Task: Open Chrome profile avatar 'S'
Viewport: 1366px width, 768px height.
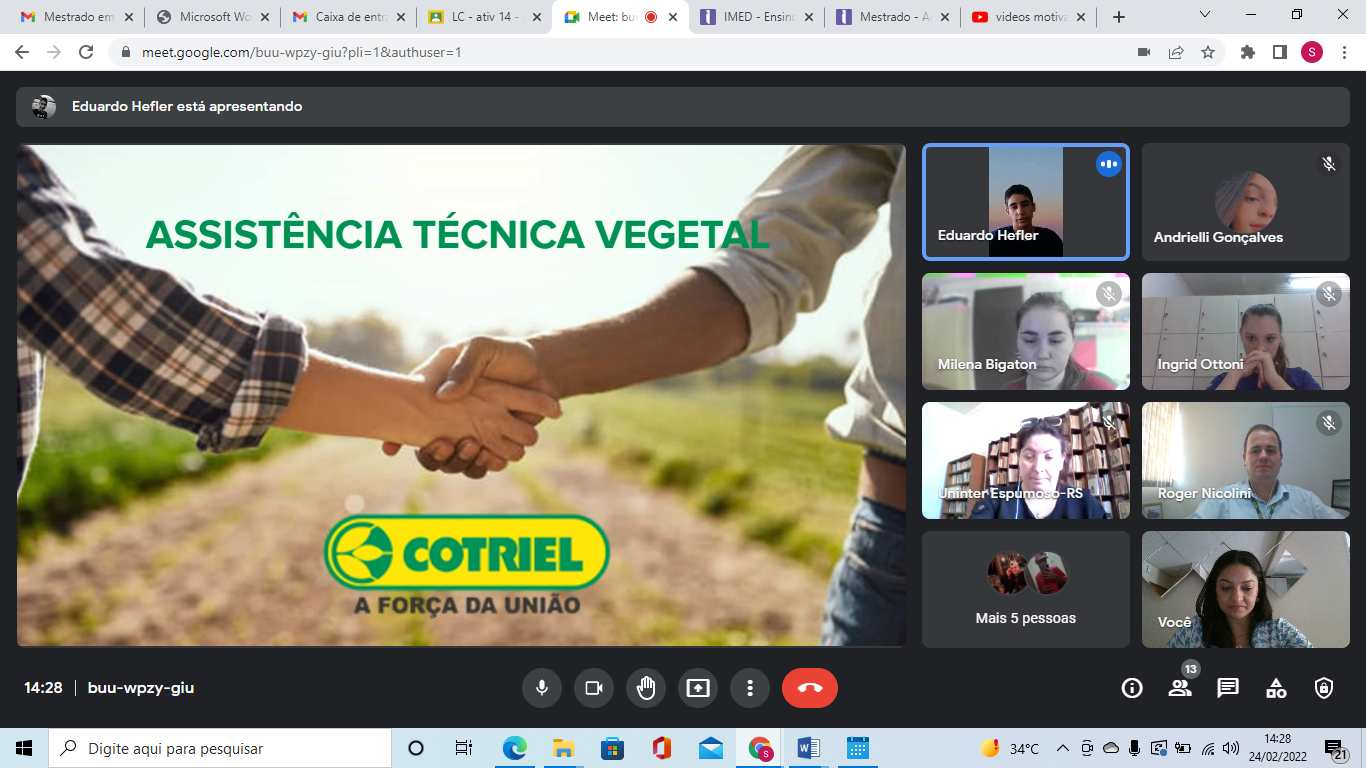Action: 1312,52
